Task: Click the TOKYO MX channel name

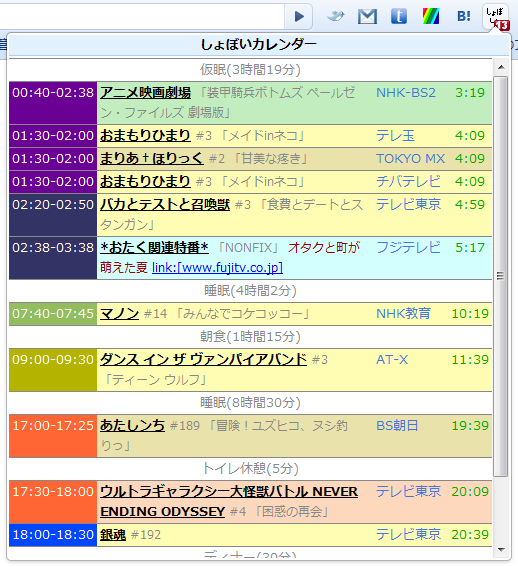Action: pyautogui.click(x=411, y=159)
